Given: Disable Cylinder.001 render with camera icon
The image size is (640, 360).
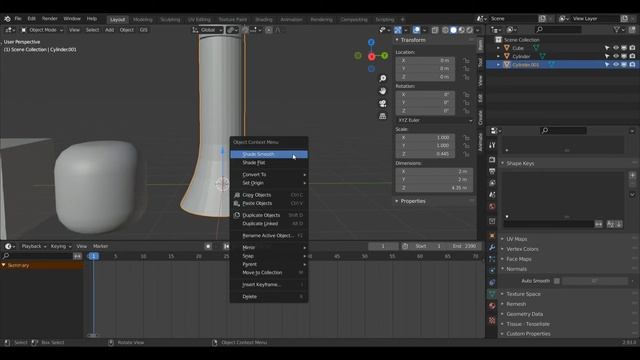Looking at the screenshot, I should (x=632, y=64).
